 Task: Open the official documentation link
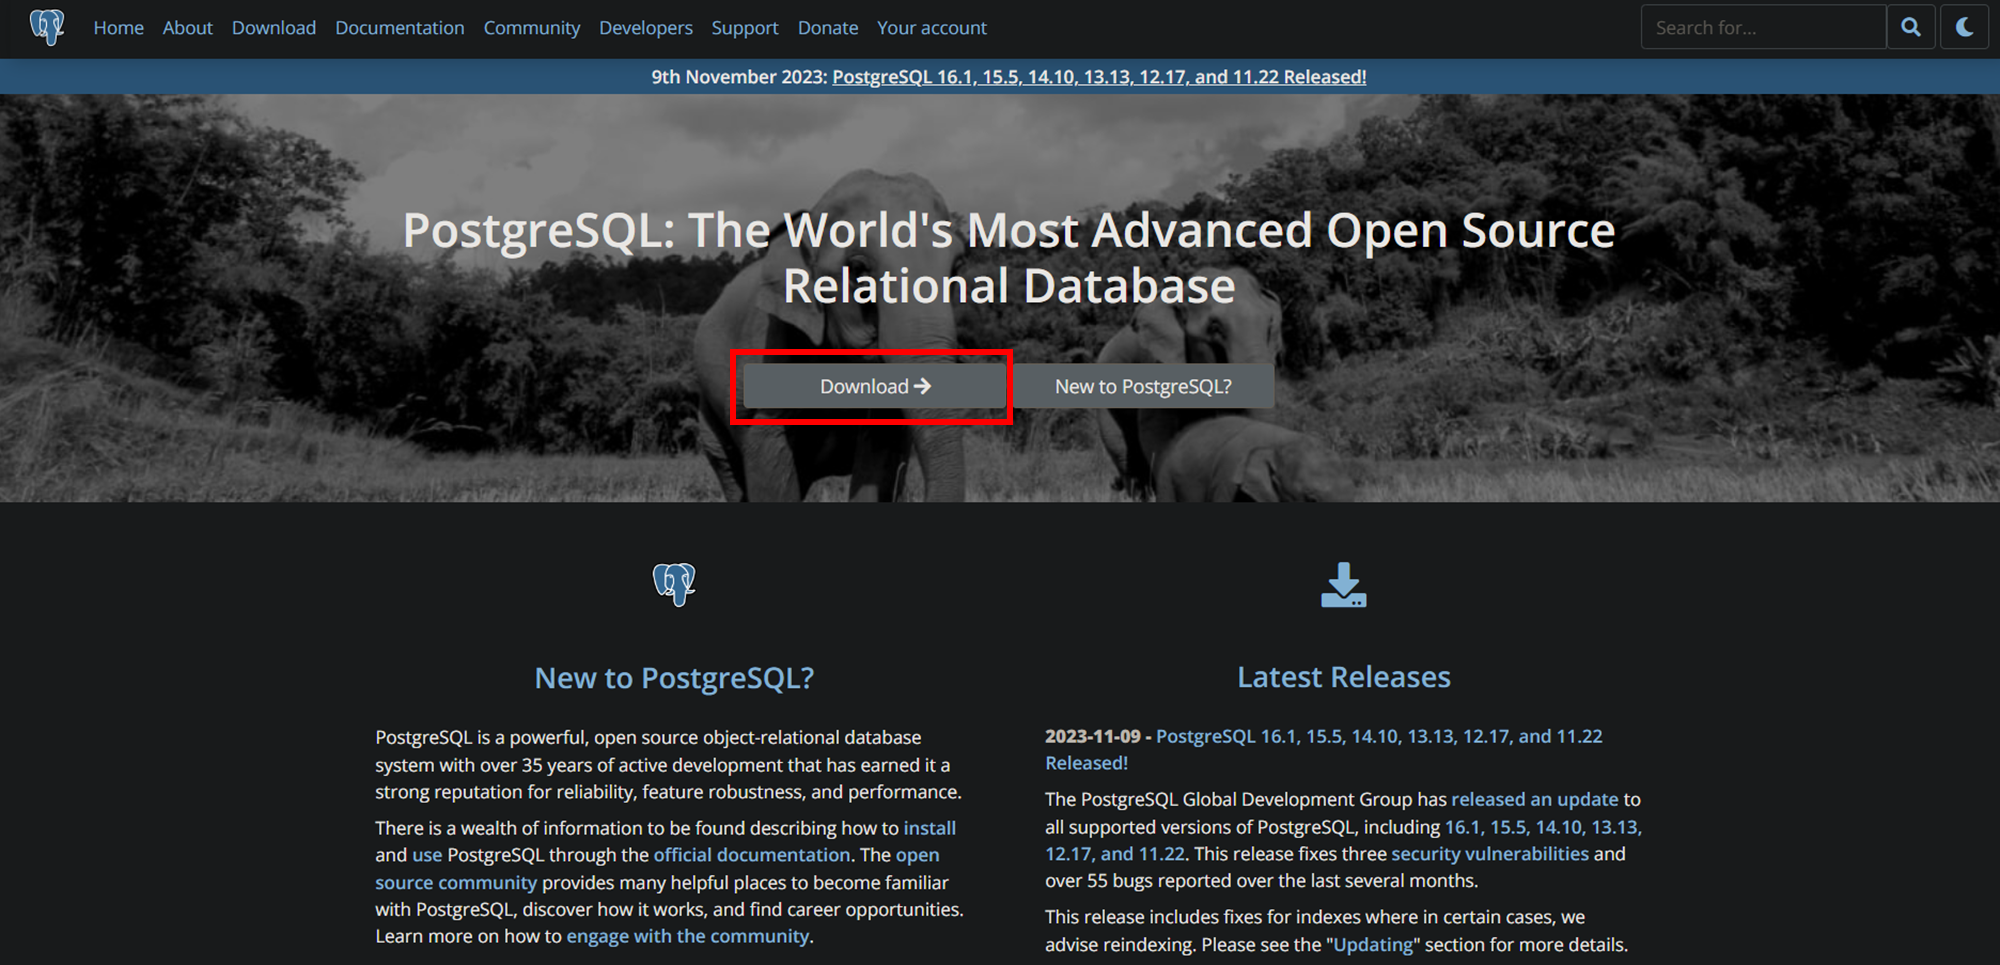752,855
